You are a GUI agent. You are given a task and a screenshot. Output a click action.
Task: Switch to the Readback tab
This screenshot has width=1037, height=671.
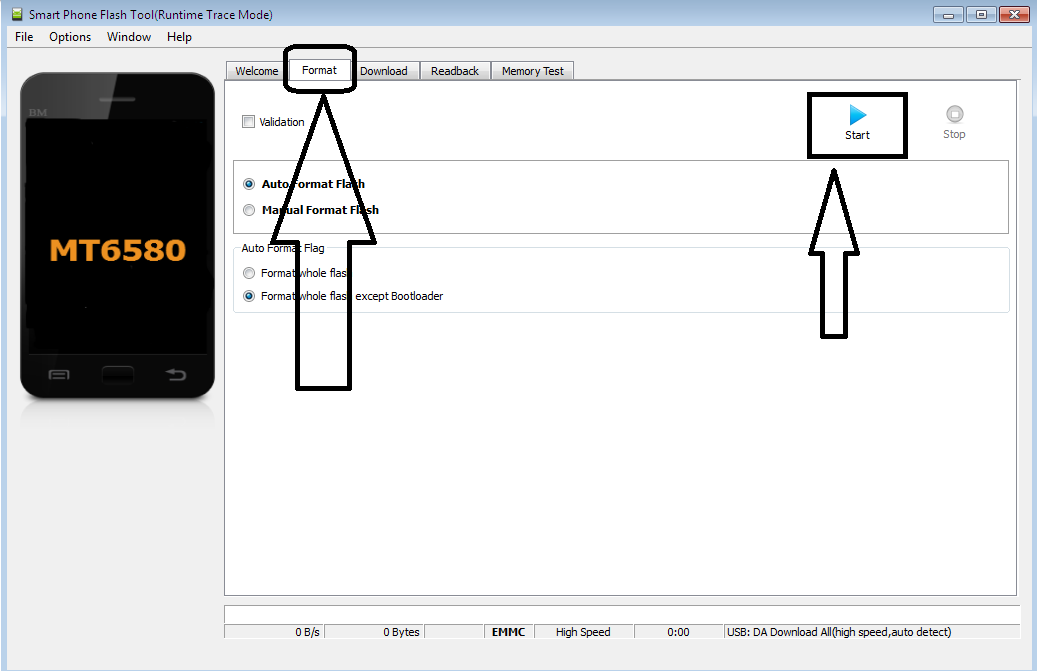pyautogui.click(x=455, y=71)
